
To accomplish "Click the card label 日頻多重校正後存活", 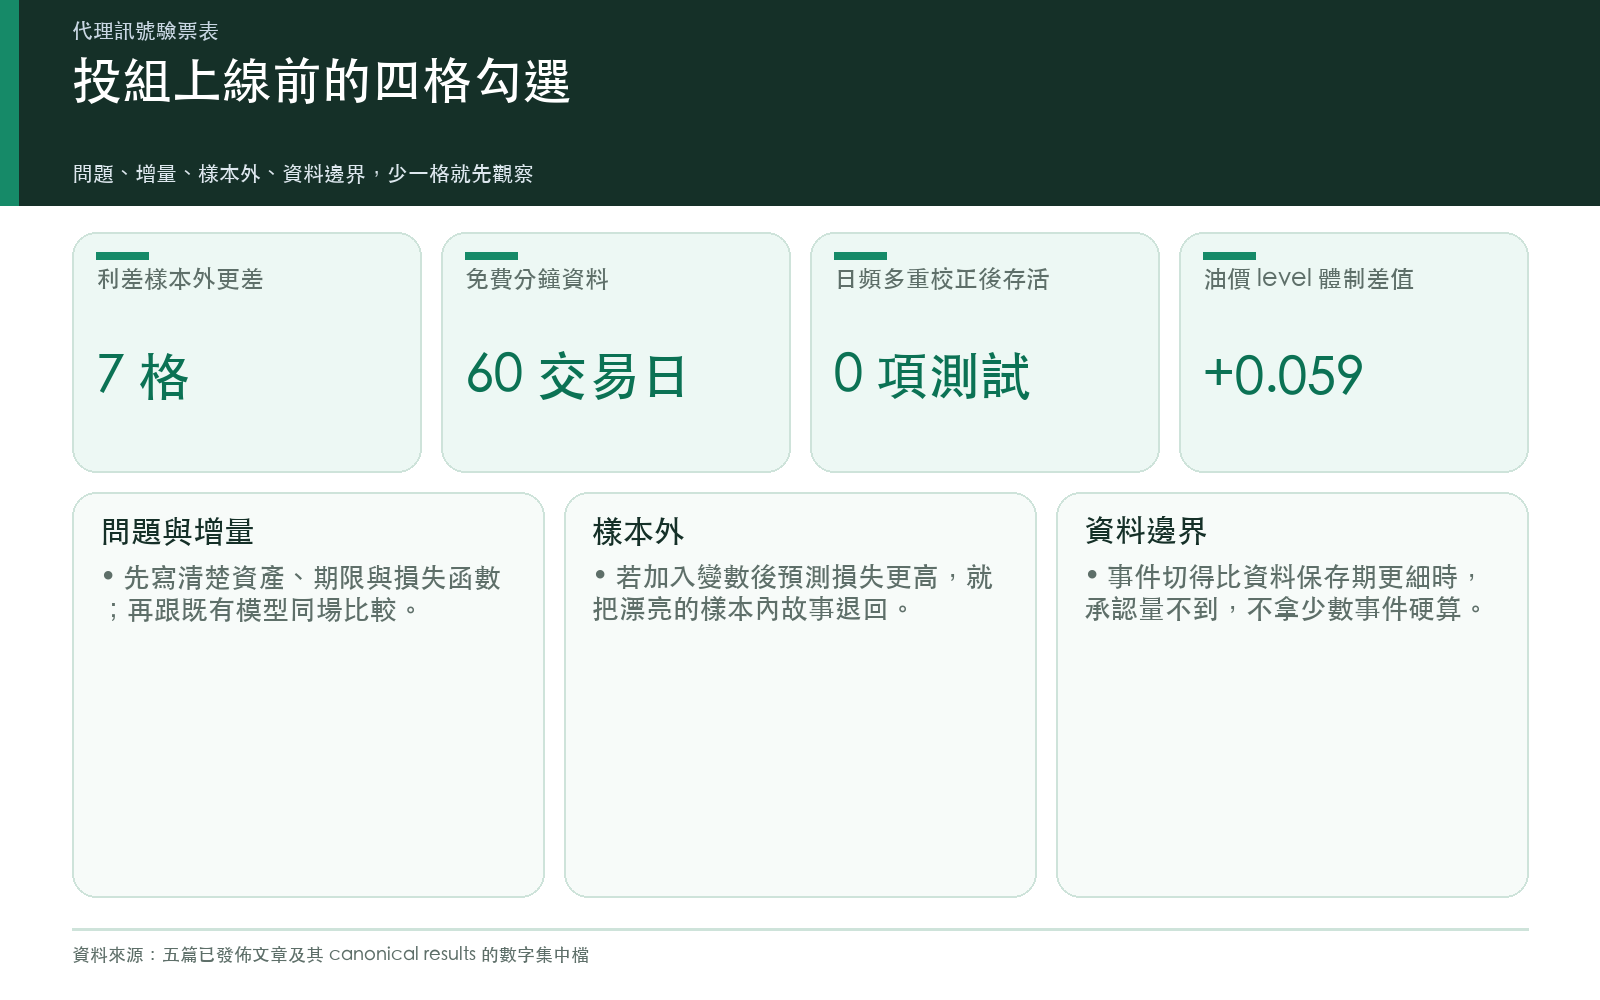I will 942,279.
